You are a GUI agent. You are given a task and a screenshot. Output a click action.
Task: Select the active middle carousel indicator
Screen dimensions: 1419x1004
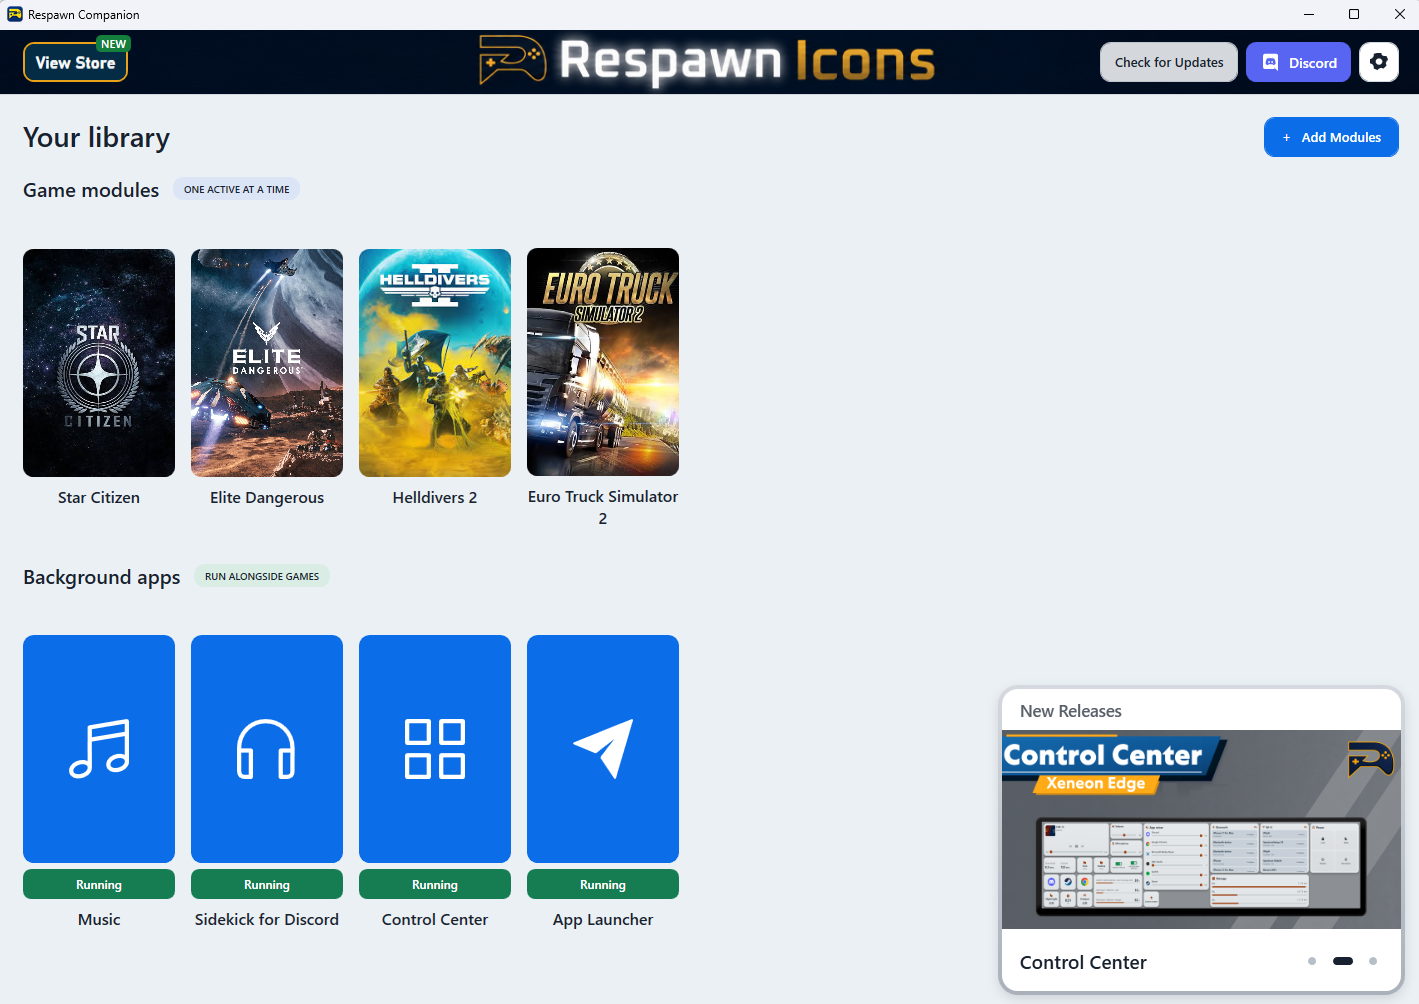point(1343,961)
